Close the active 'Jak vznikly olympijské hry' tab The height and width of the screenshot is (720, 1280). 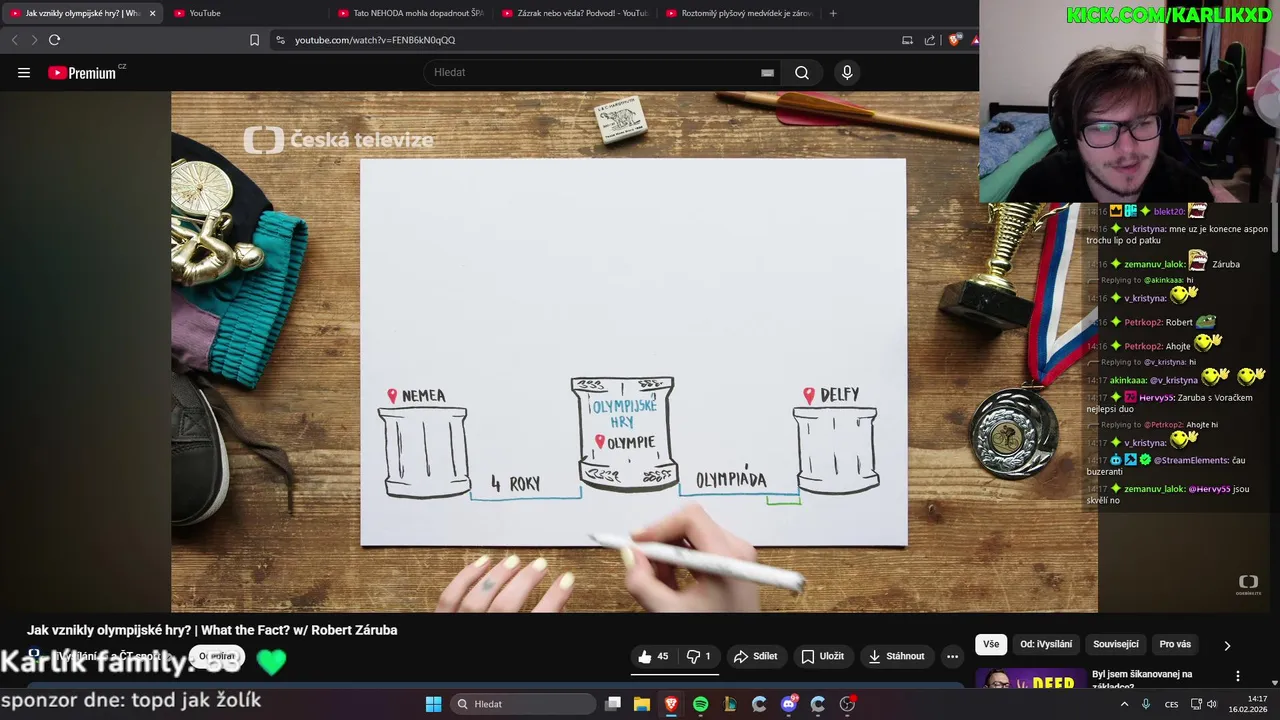pyautogui.click(x=152, y=13)
